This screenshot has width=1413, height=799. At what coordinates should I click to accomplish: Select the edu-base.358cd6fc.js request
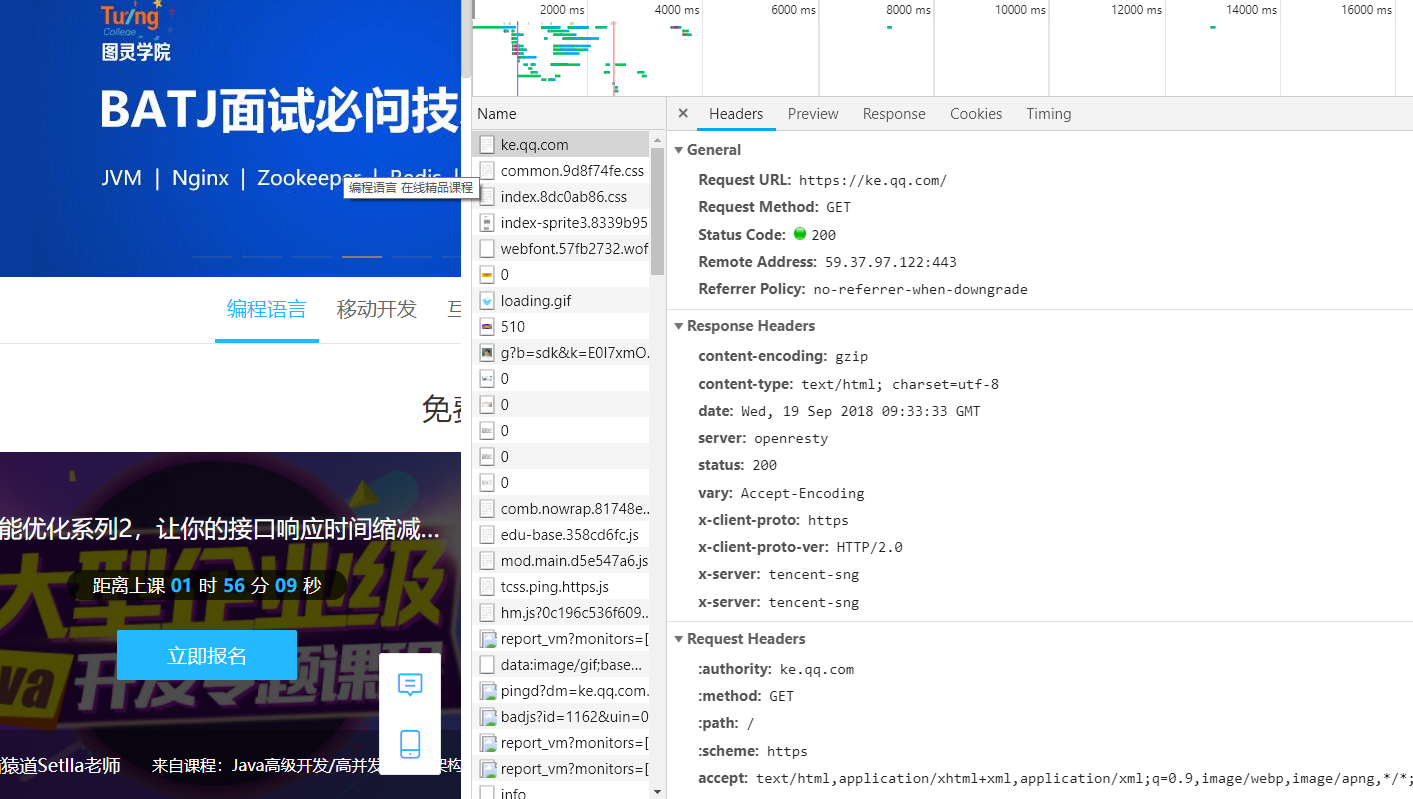point(561,535)
